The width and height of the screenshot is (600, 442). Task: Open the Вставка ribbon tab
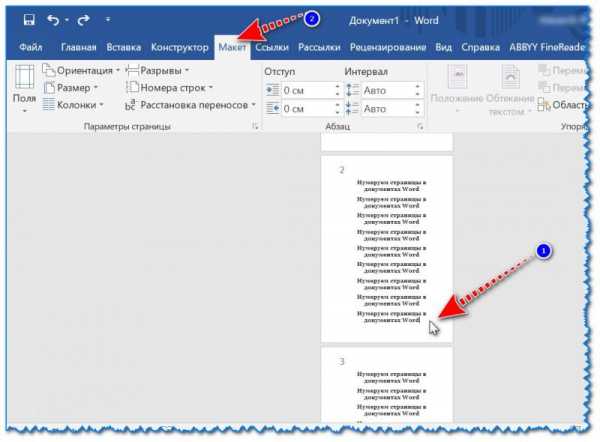(123, 46)
